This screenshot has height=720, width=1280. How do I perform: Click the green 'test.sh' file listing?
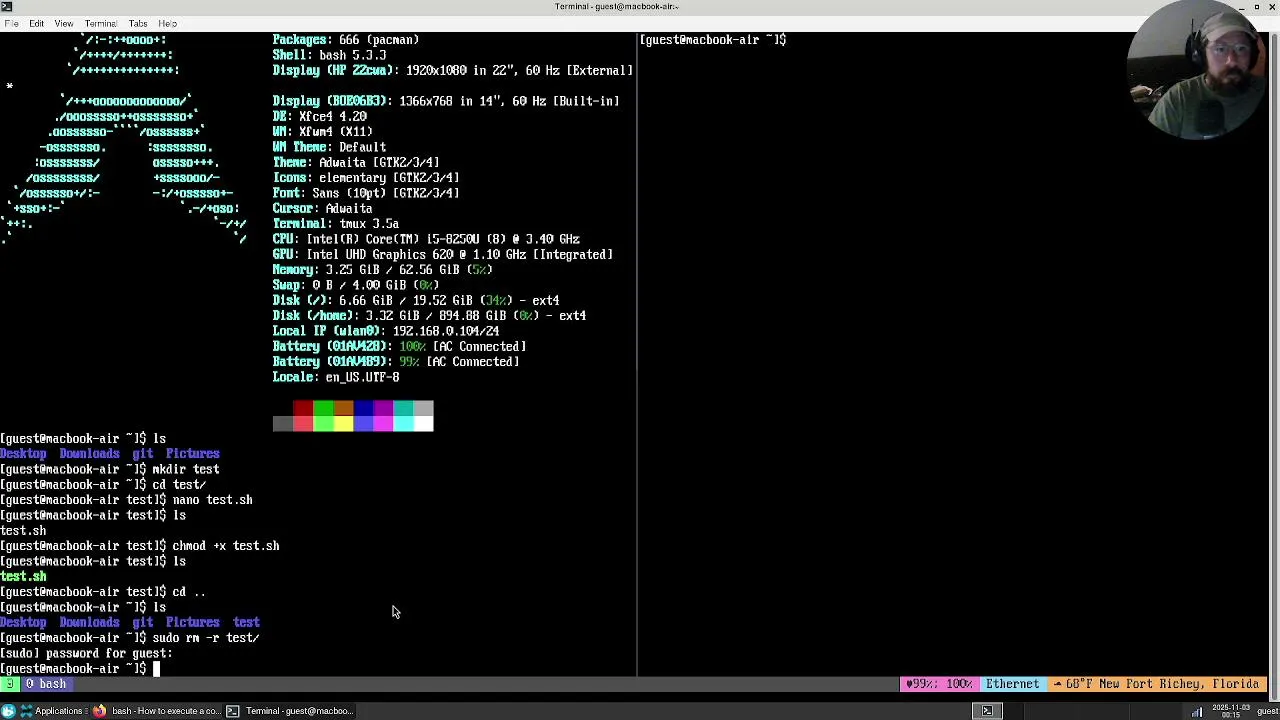[x=23, y=577]
